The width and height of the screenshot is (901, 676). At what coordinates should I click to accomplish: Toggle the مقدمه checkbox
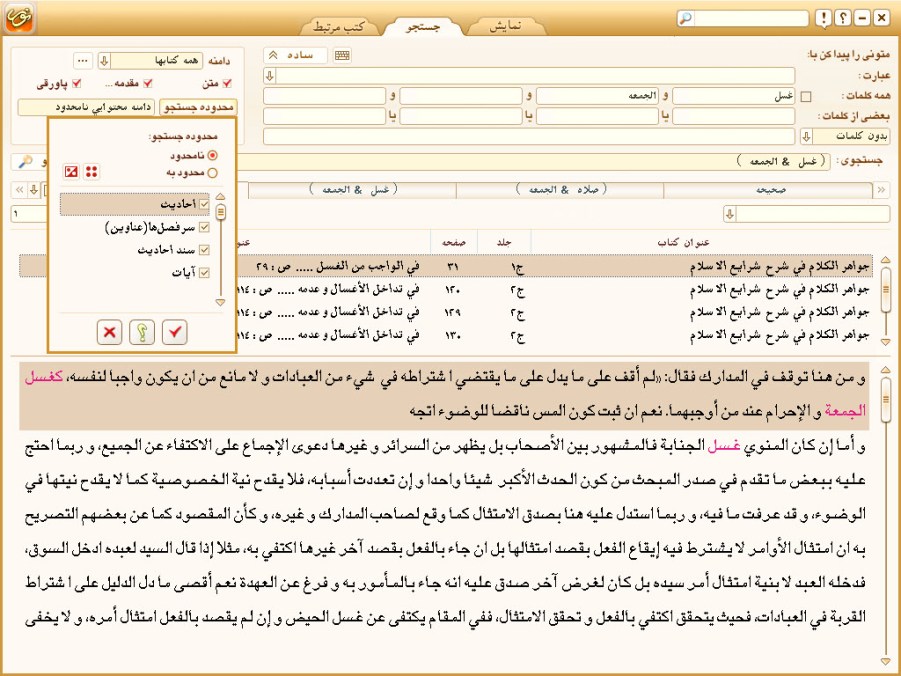(148, 83)
